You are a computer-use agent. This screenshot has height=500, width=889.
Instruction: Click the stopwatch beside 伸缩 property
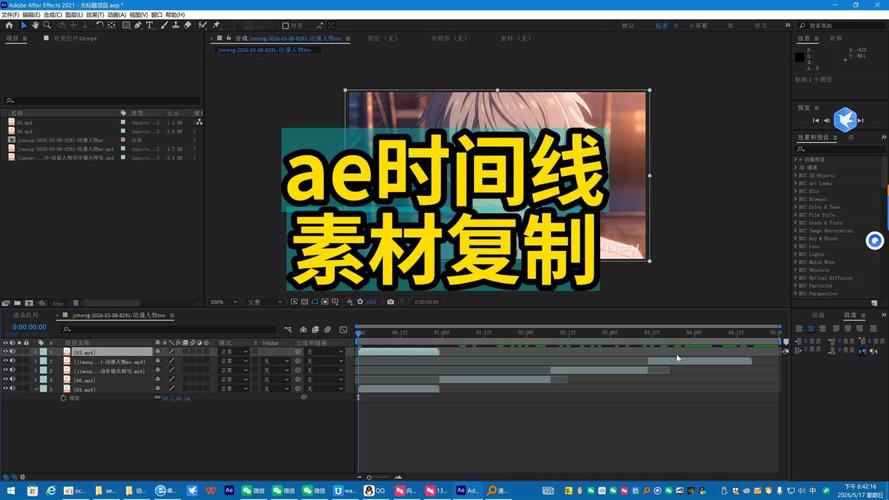[63, 398]
